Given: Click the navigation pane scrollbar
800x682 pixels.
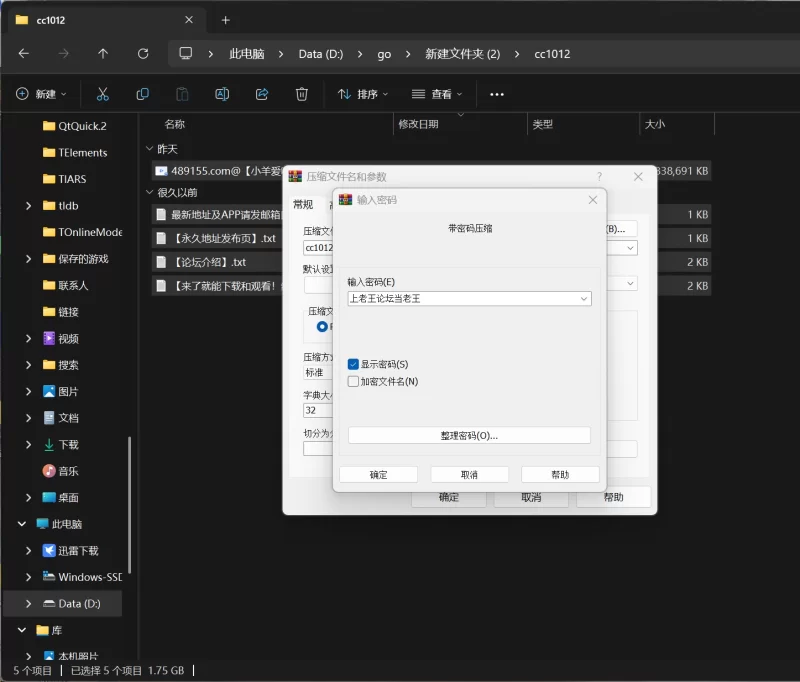Looking at the screenshot, I should pyautogui.click(x=129, y=505).
